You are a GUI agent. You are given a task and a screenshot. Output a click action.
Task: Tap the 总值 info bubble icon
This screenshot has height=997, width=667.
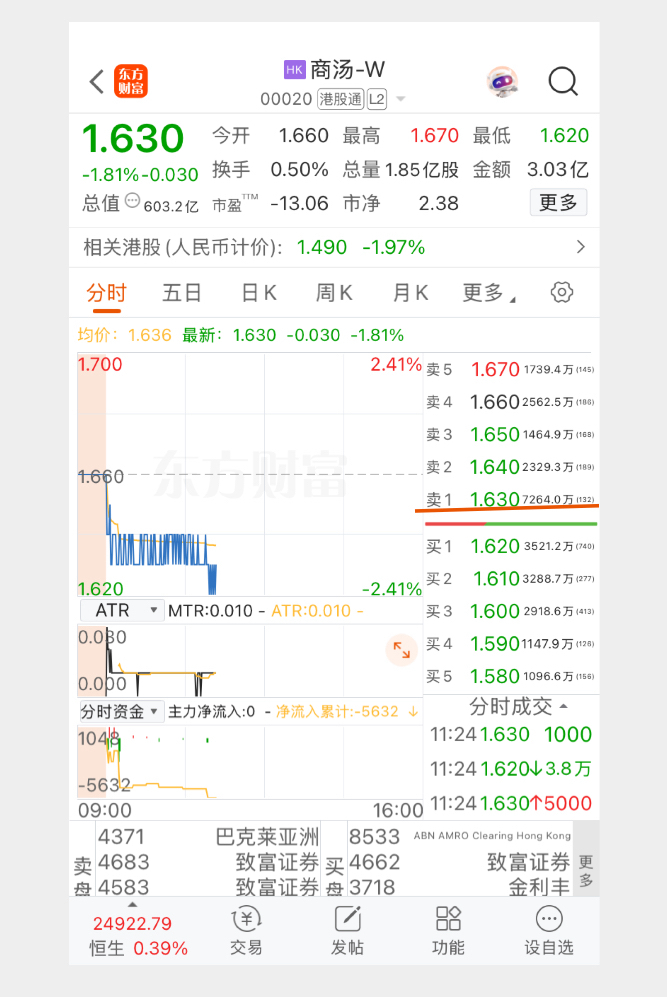[132, 201]
